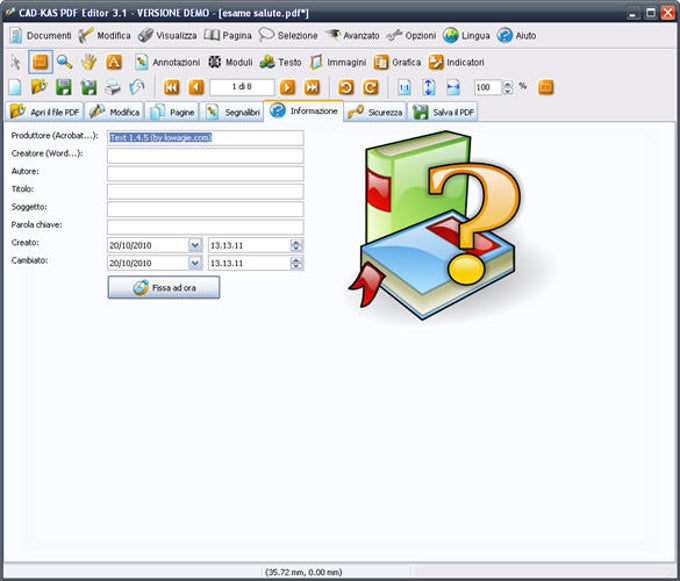Viewport: 680px width, 581px height.
Task: Click the open folder icon
Action: (39, 87)
